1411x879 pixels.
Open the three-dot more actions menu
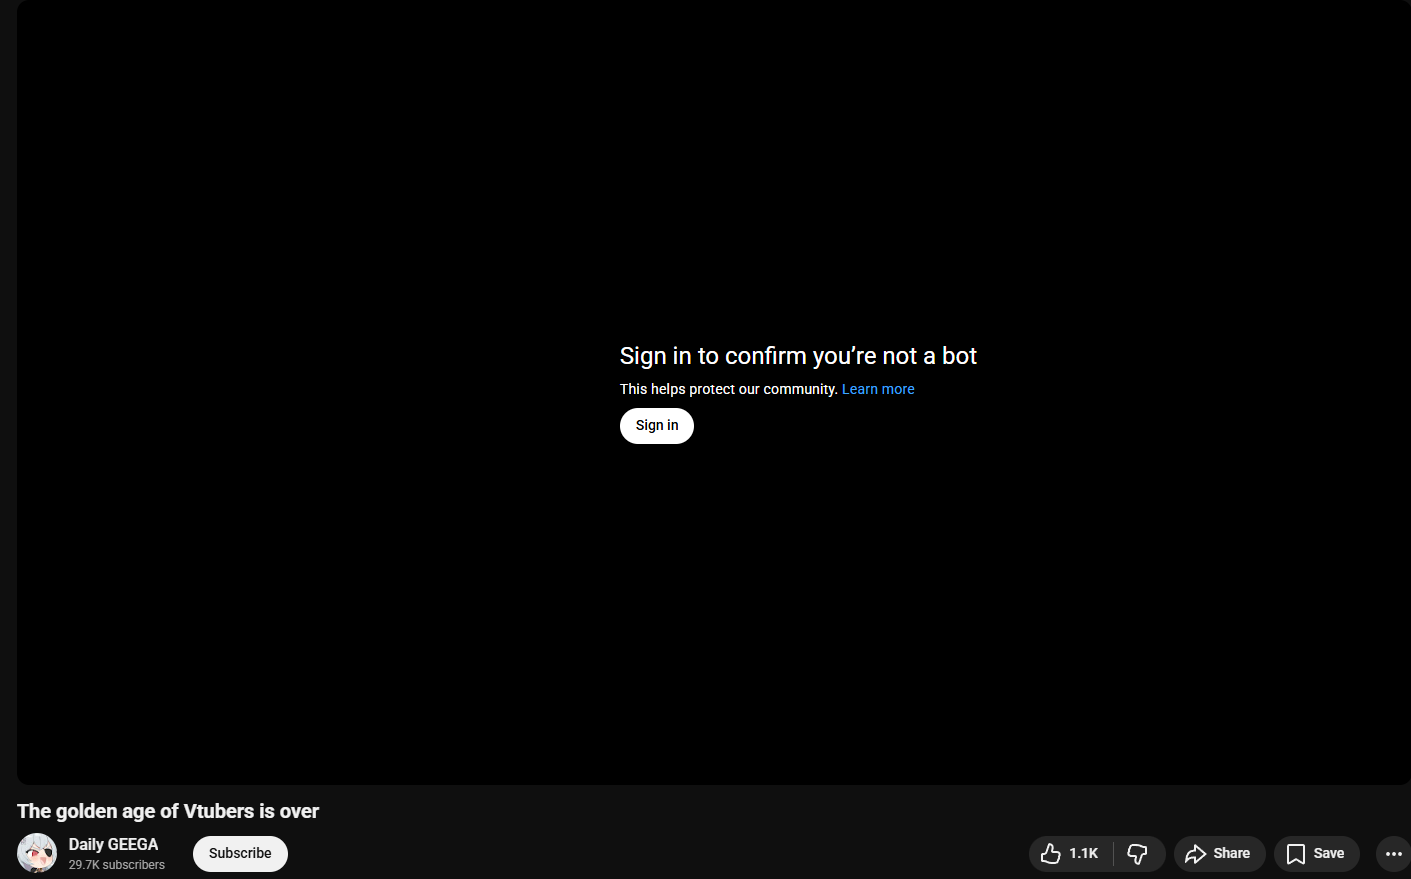(1394, 853)
